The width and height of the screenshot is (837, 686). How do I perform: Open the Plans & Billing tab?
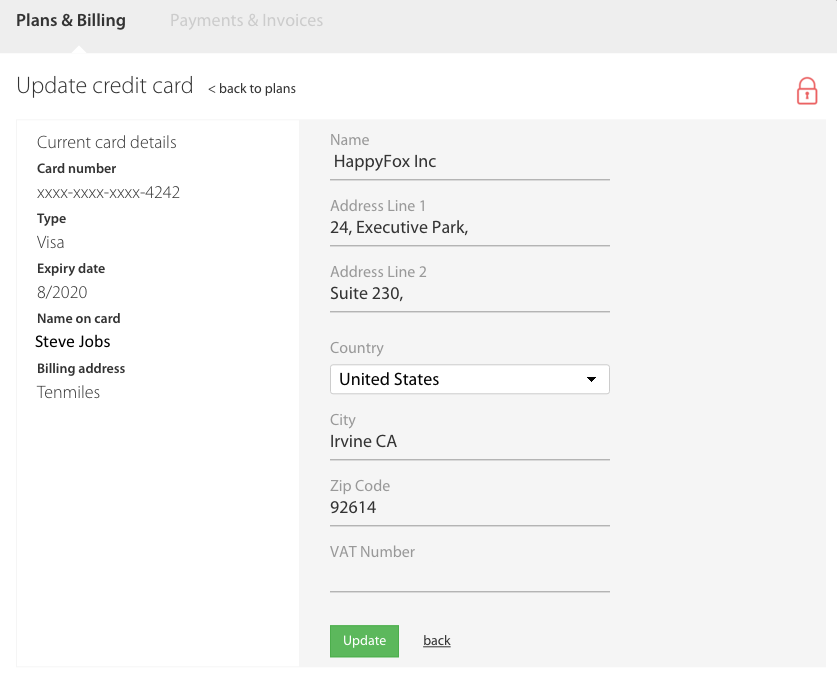[x=71, y=20]
